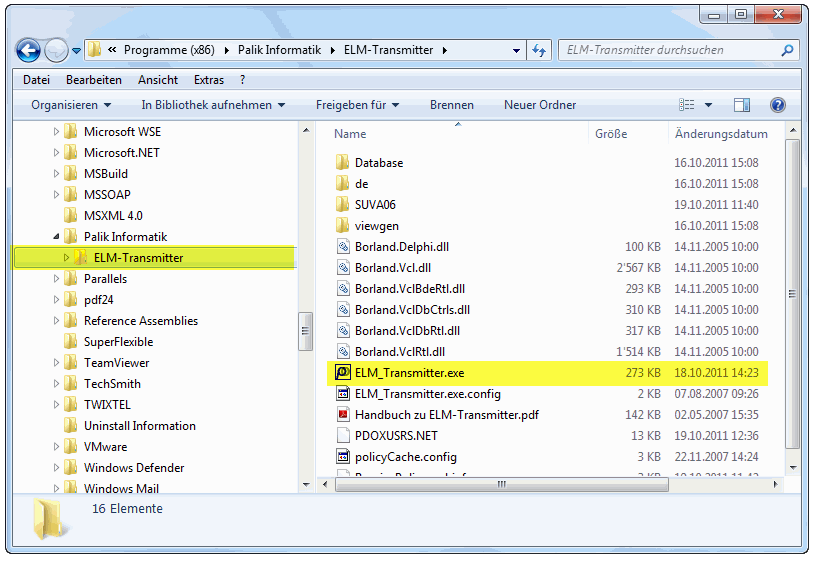The image size is (814, 562).
Task: Open the Extras menu
Action: [x=209, y=80]
